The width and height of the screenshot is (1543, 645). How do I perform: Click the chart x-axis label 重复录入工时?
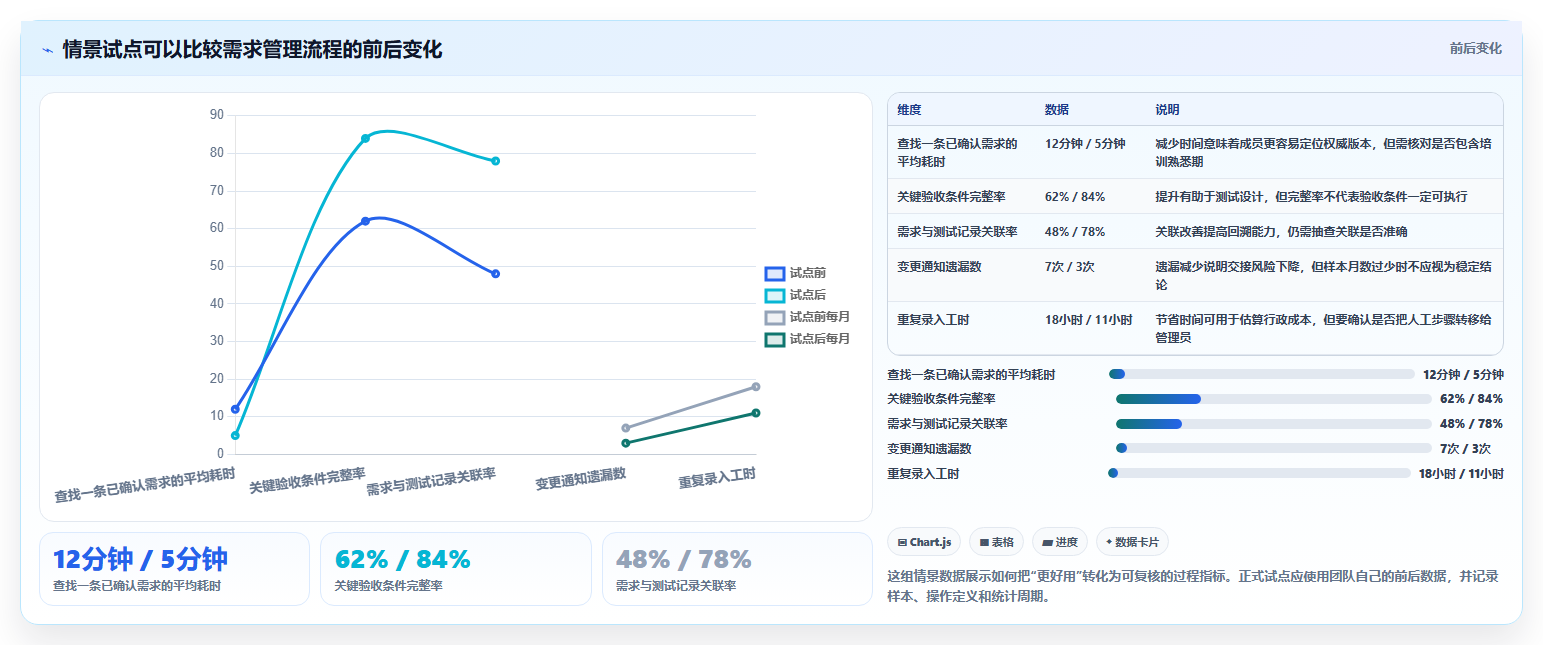(x=717, y=478)
